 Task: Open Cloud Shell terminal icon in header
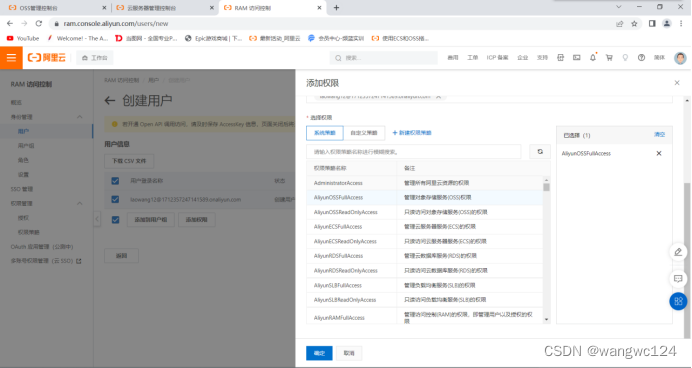pos(576,58)
